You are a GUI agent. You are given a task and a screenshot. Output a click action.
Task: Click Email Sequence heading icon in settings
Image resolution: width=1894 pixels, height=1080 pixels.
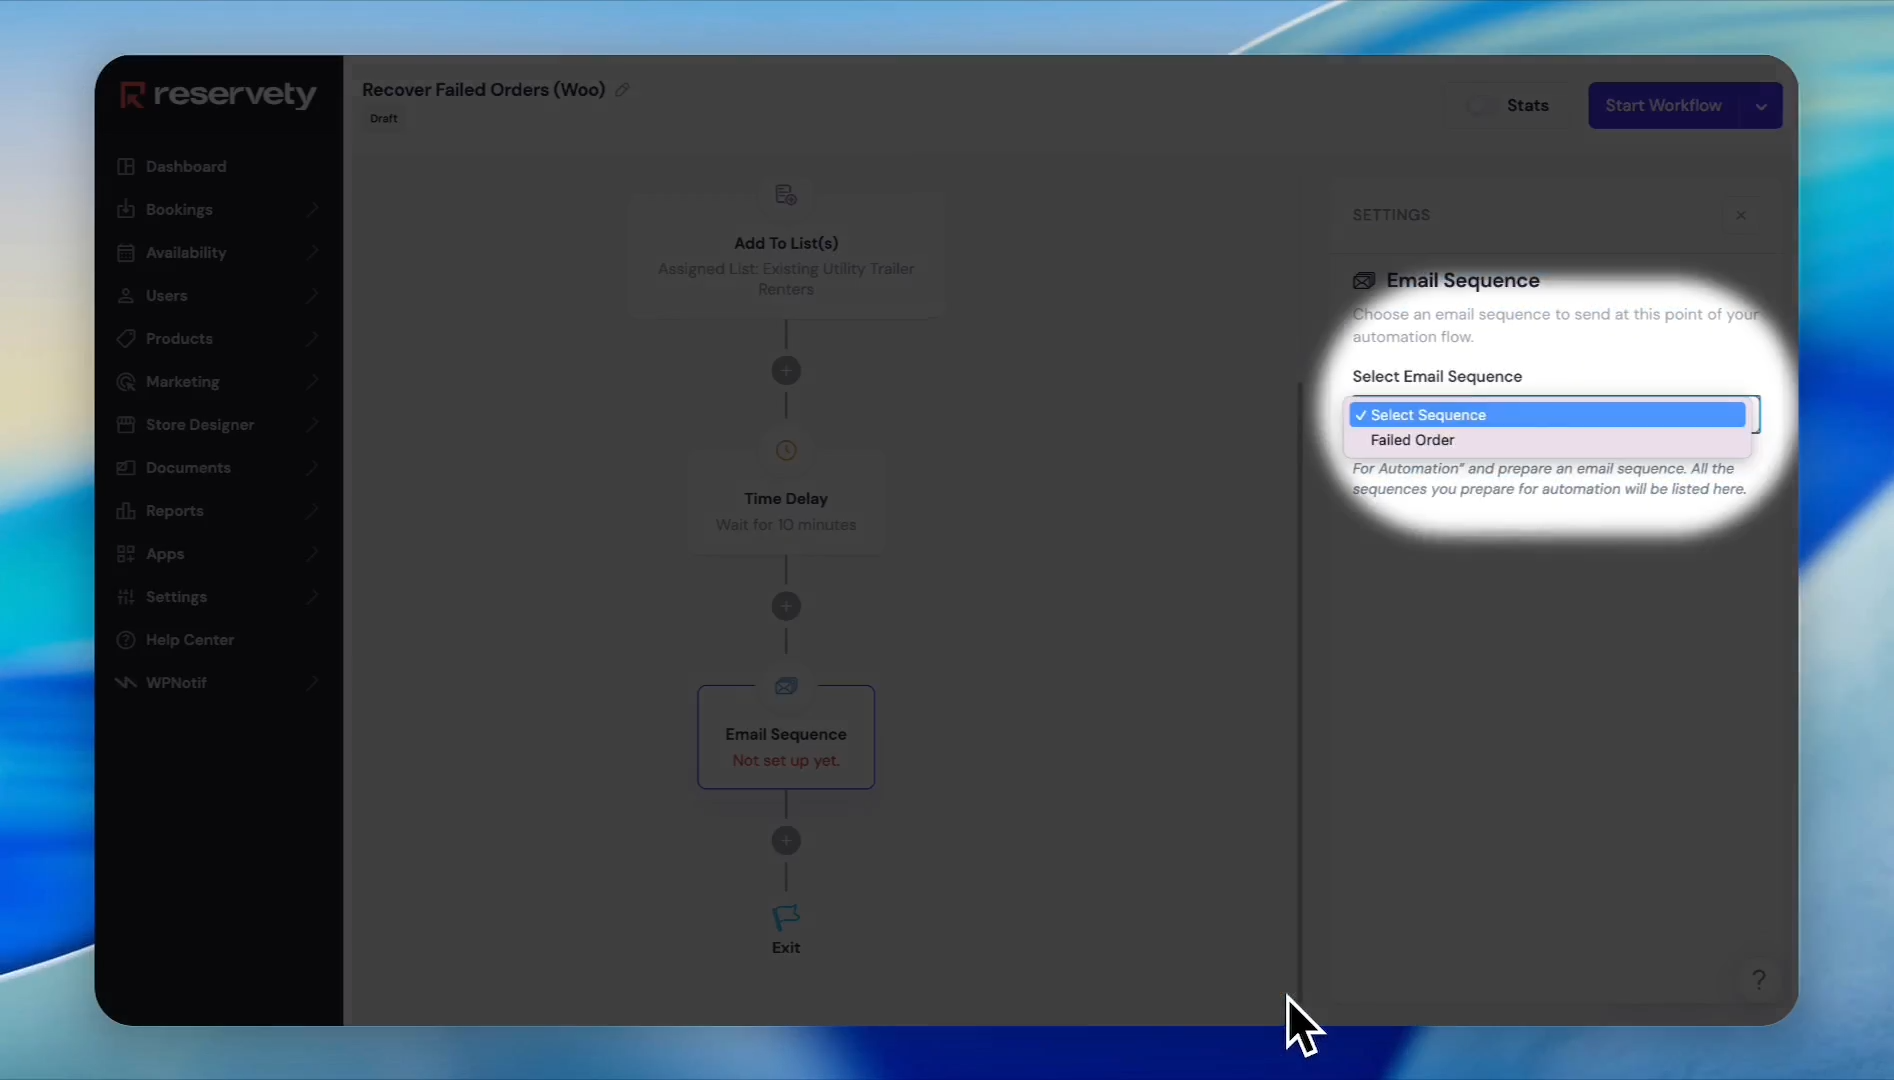click(x=1364, y=281)
